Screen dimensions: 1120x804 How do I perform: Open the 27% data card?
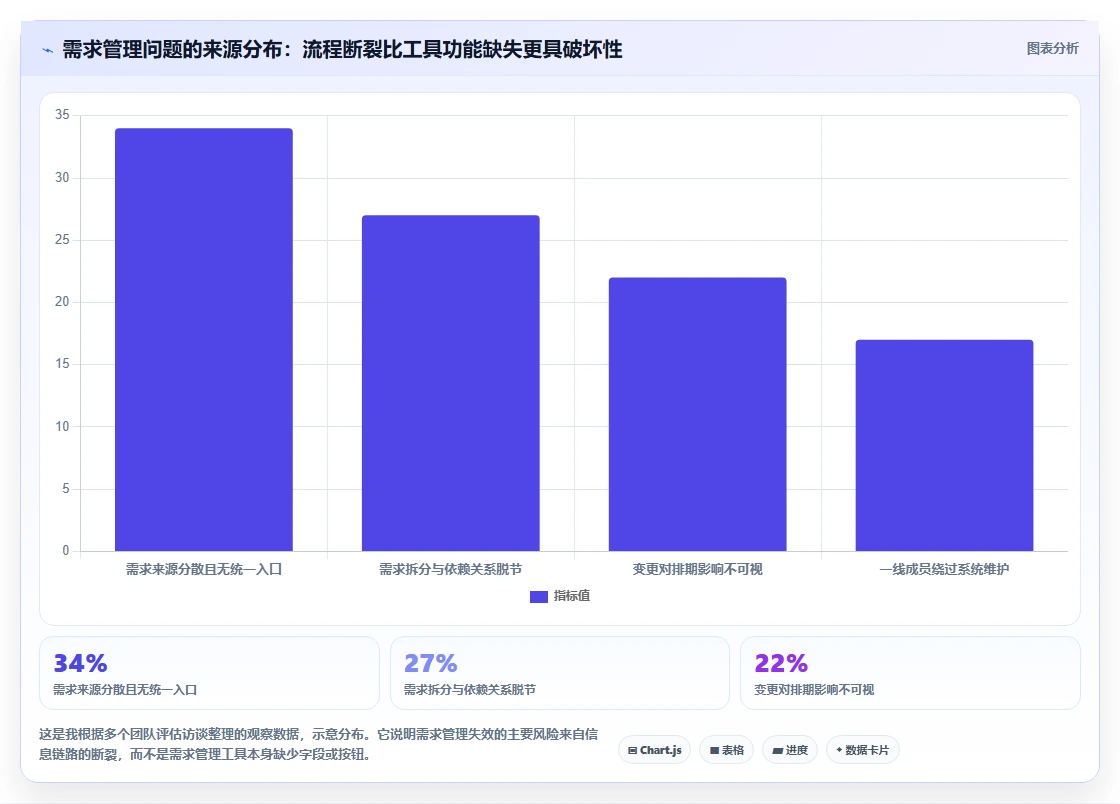[x=560, y=673]
